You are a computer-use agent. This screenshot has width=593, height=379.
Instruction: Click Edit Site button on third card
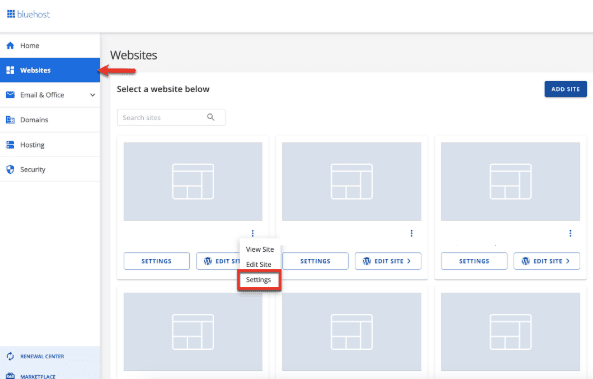tap(546, 261)
